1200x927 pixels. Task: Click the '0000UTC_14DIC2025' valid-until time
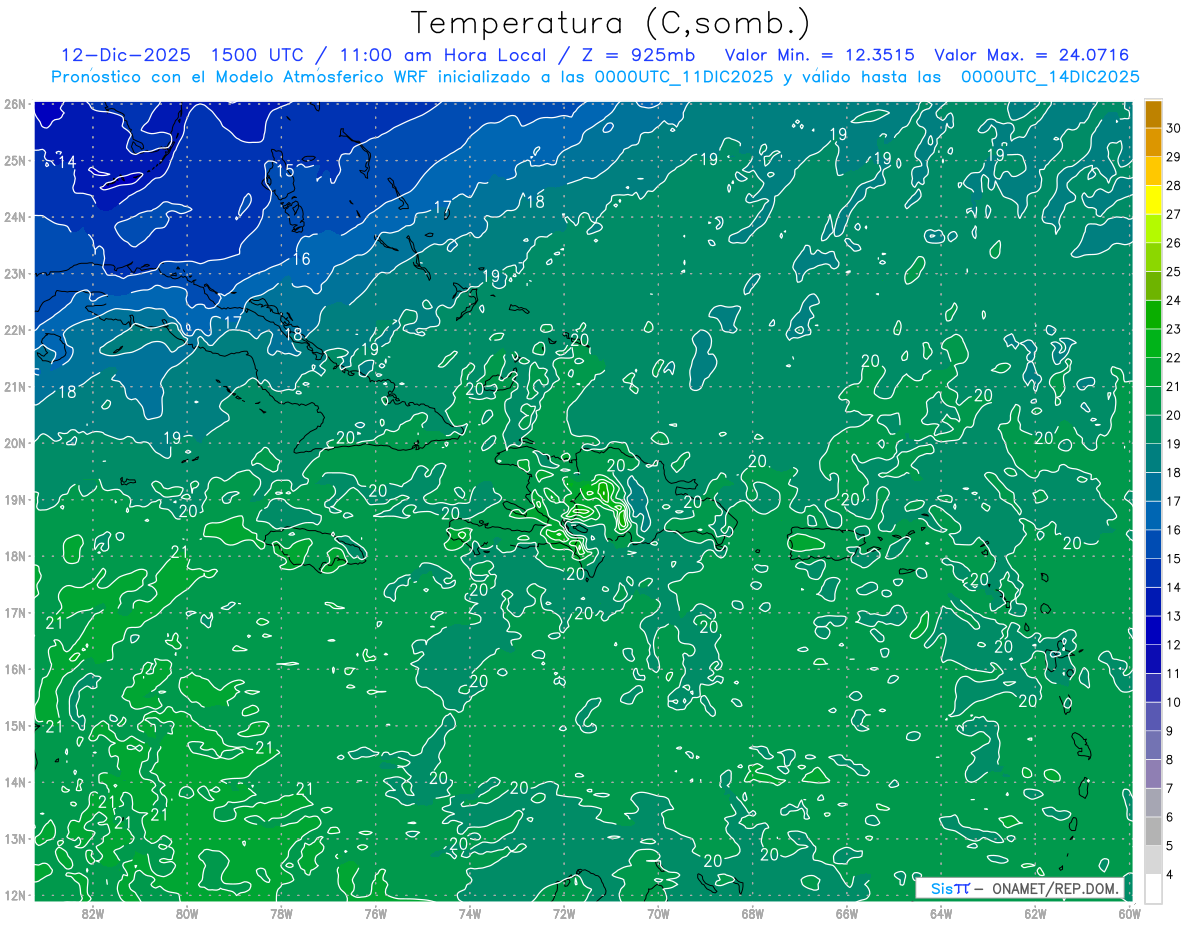[x=1050, y=77]
